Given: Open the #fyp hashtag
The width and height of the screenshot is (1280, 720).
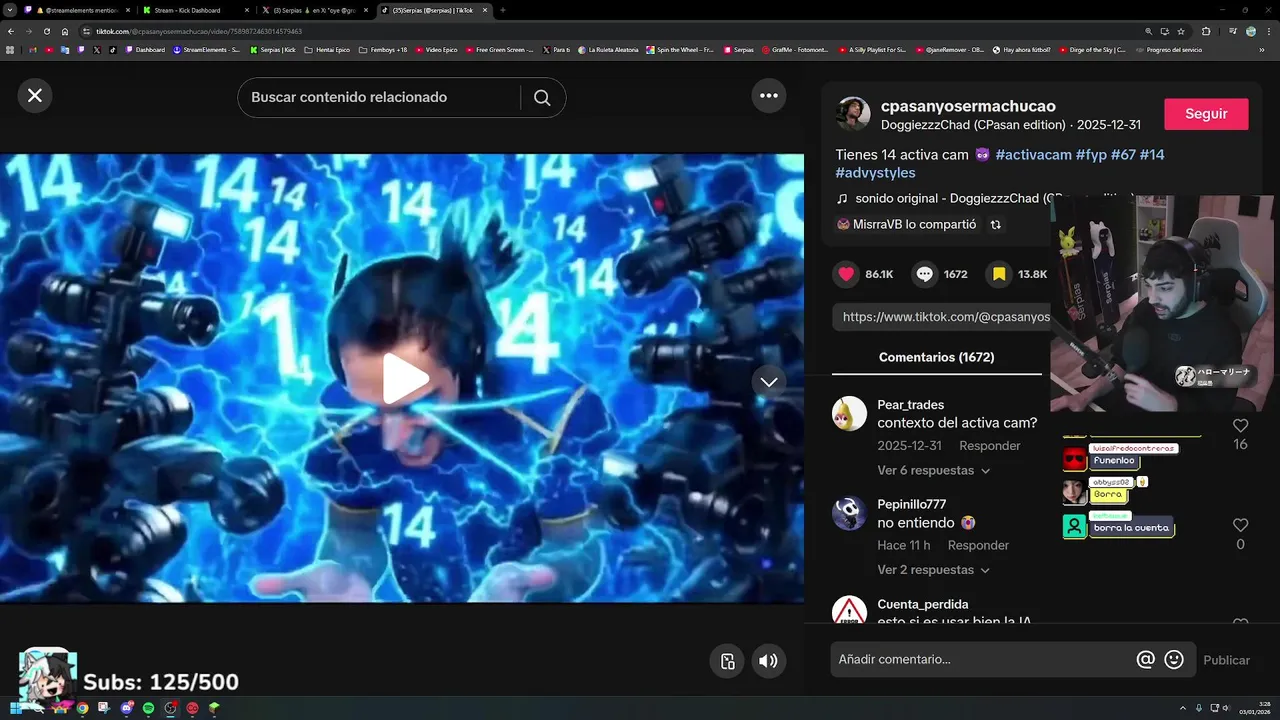Looking at the screenshot, I should point(1091,155).
